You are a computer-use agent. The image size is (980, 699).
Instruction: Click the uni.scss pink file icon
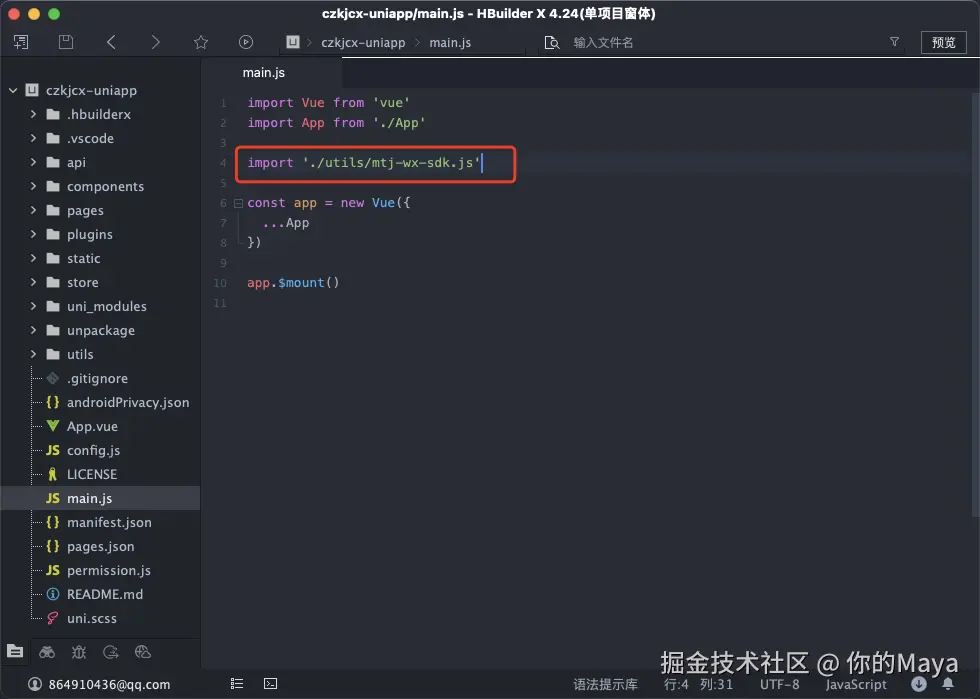click(53, 618)
